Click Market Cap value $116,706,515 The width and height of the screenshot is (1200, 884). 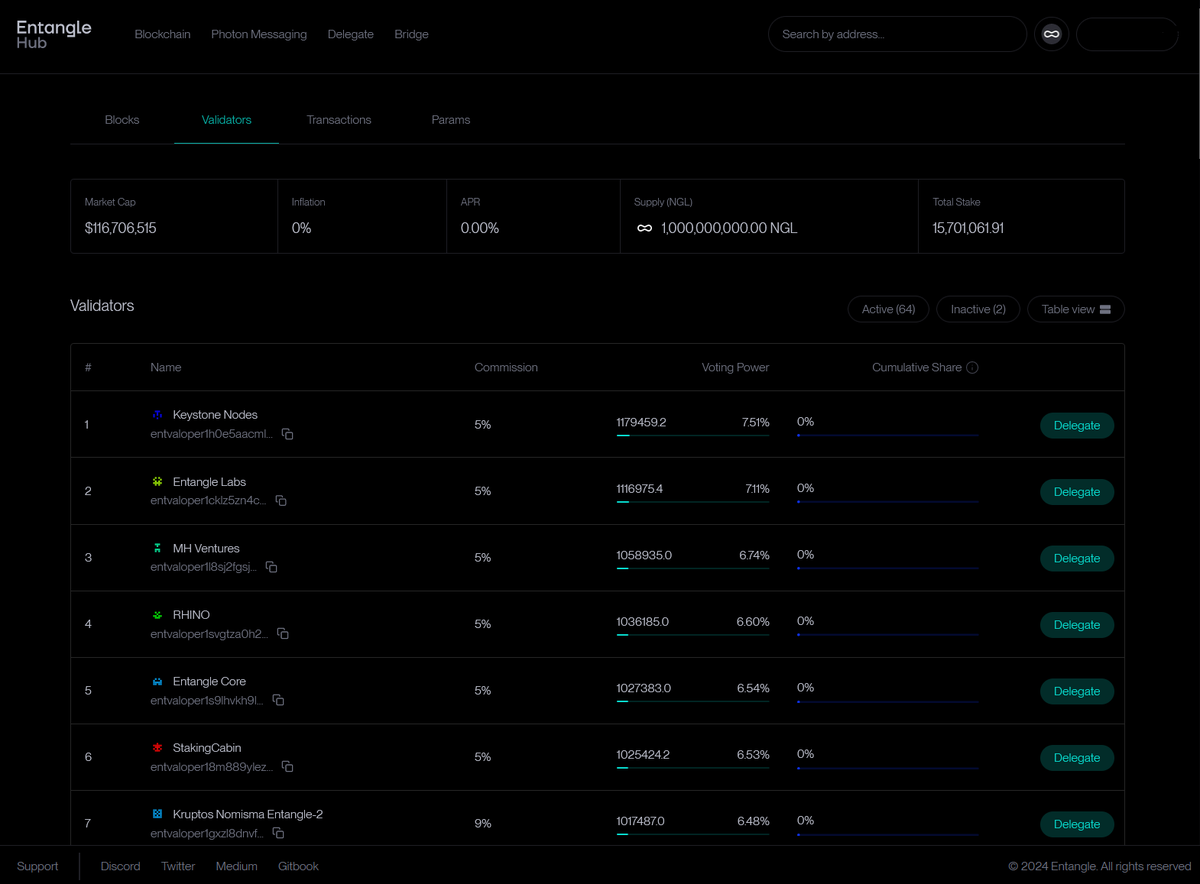click(120, 228)
